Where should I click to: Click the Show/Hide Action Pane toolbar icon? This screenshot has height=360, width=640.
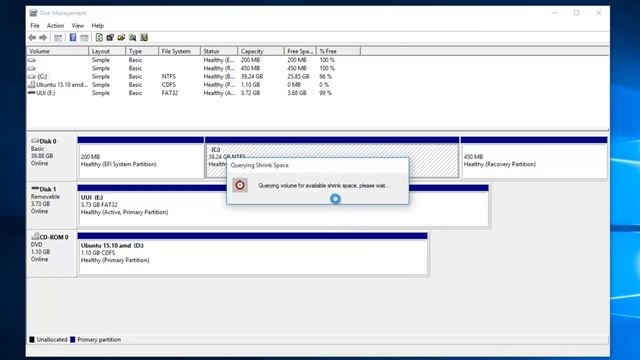click(84, 38)
